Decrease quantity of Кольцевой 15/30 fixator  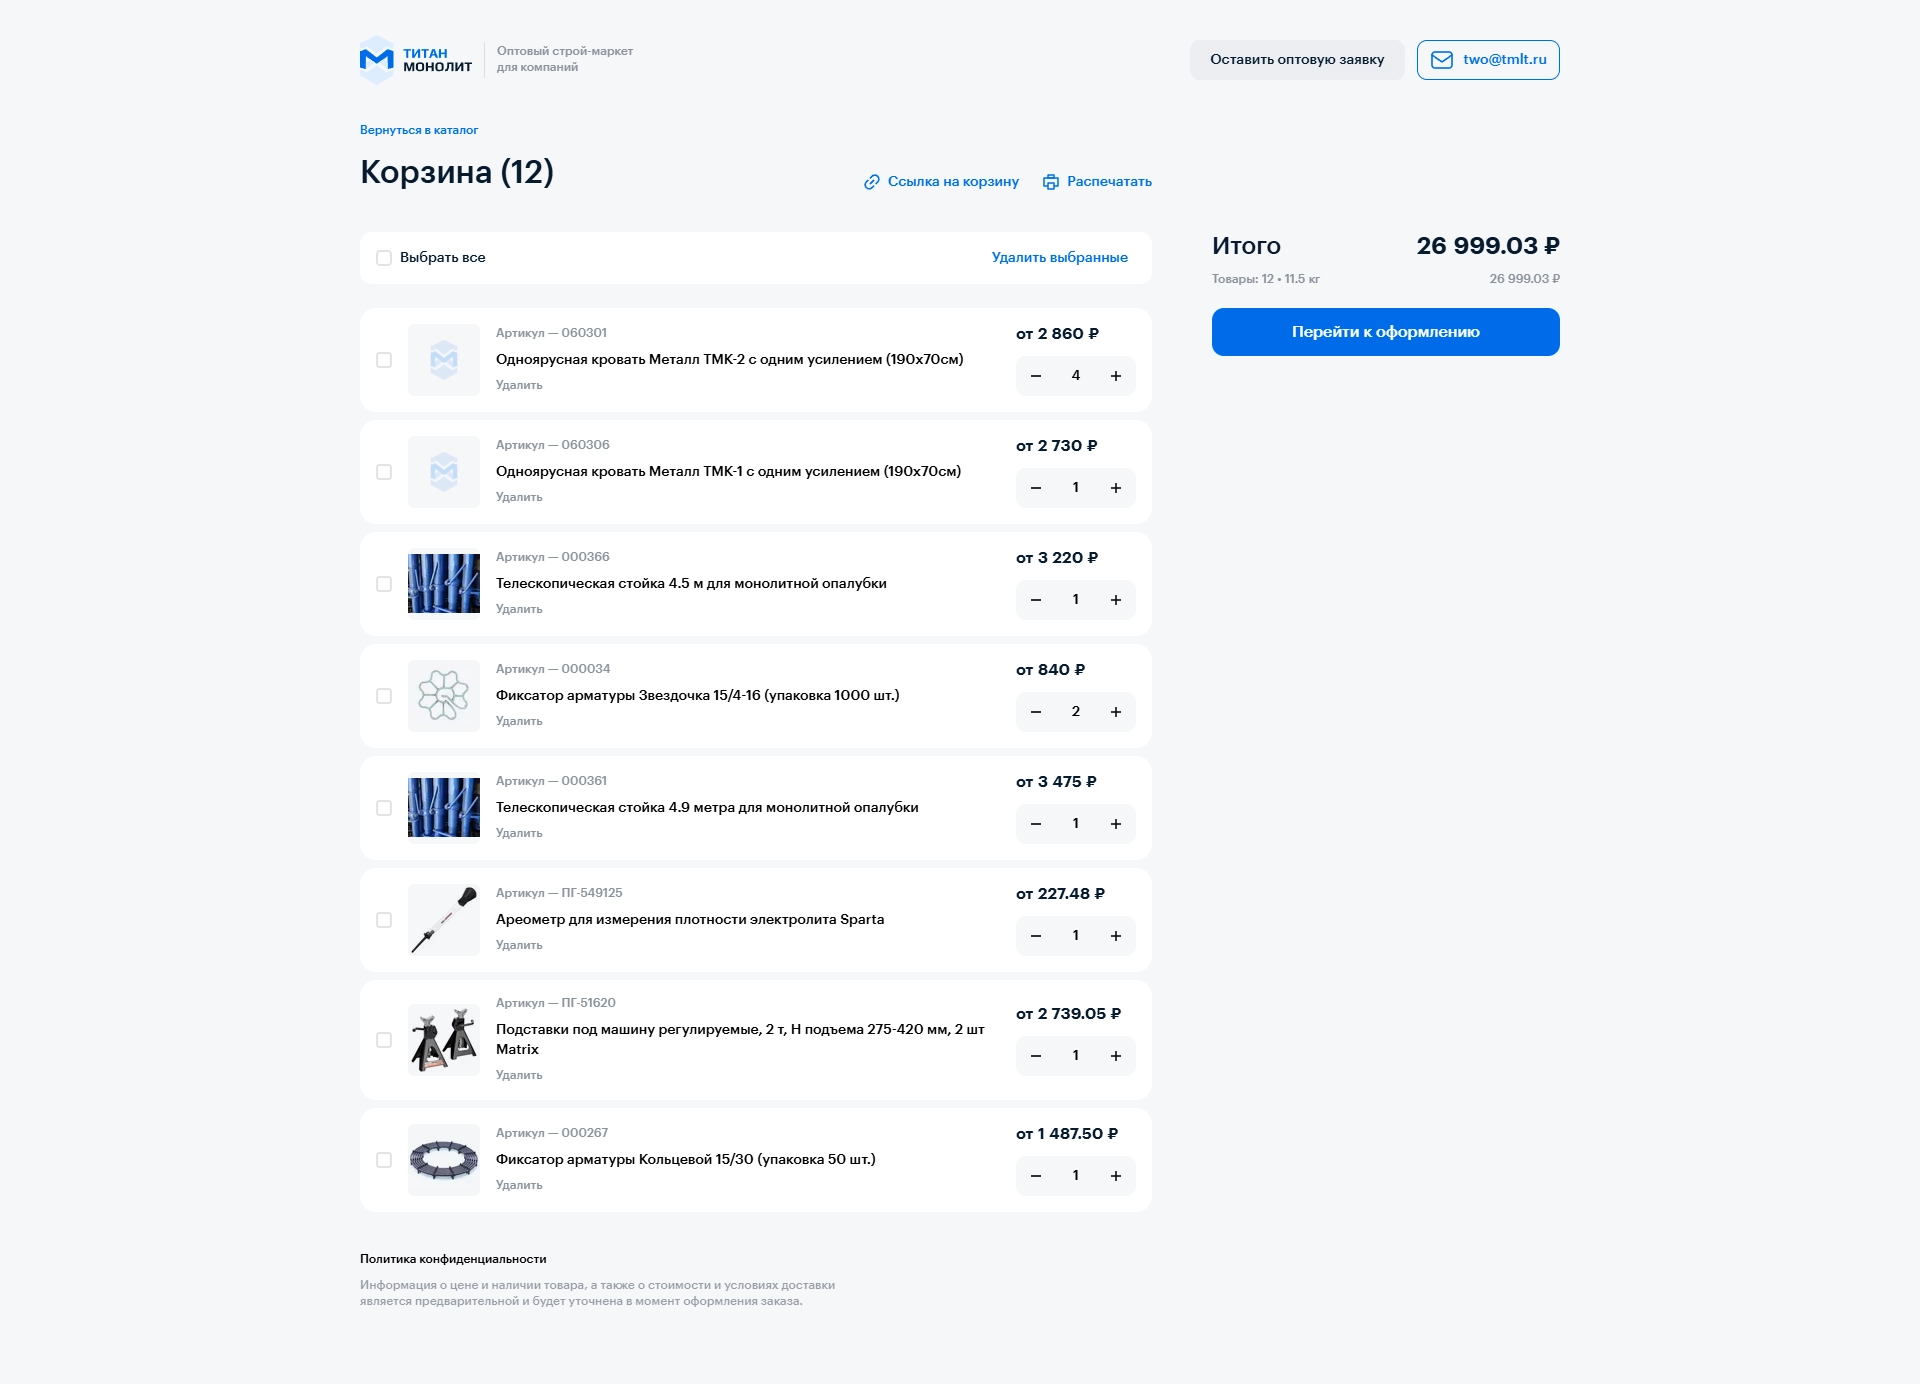[1036, 1176]
